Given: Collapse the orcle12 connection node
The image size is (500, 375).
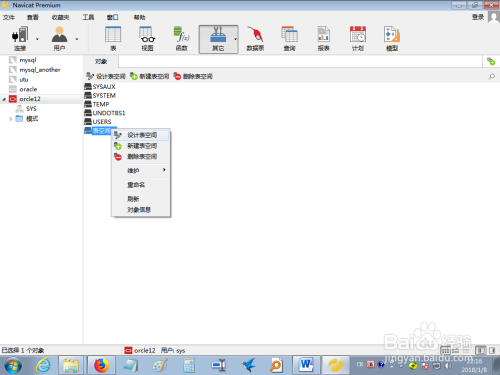Looking at the screenshot, I should (4, 99).
